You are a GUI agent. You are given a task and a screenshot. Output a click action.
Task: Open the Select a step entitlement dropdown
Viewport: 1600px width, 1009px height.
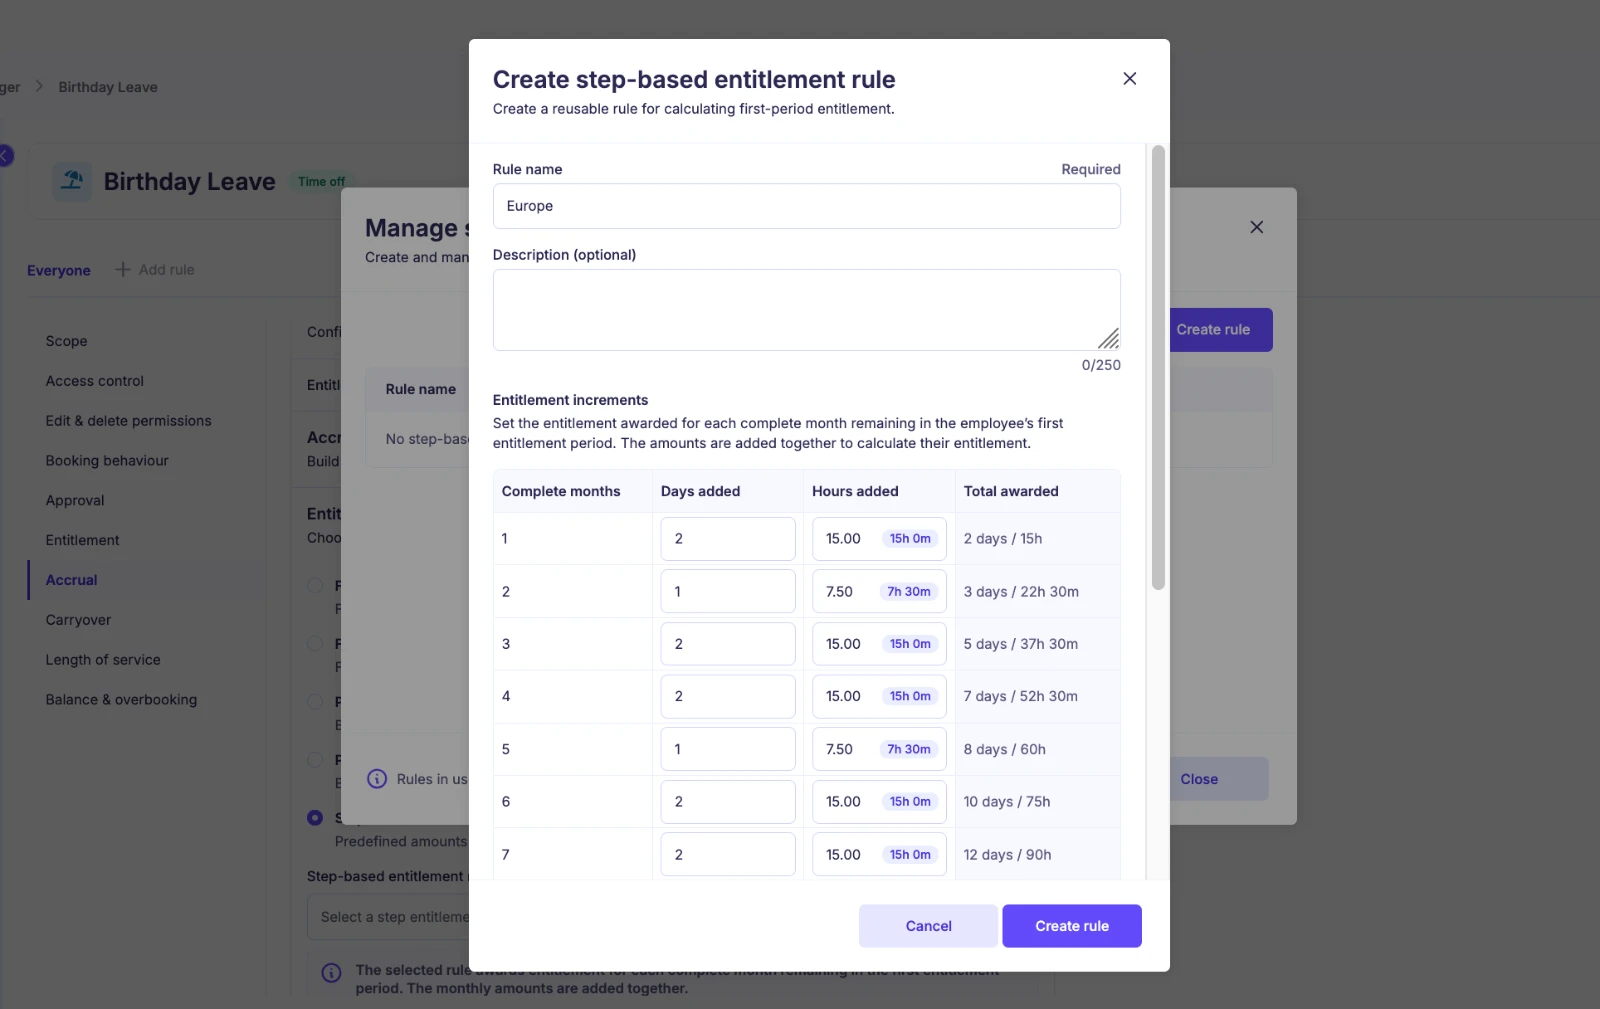(x=388, y=917)
